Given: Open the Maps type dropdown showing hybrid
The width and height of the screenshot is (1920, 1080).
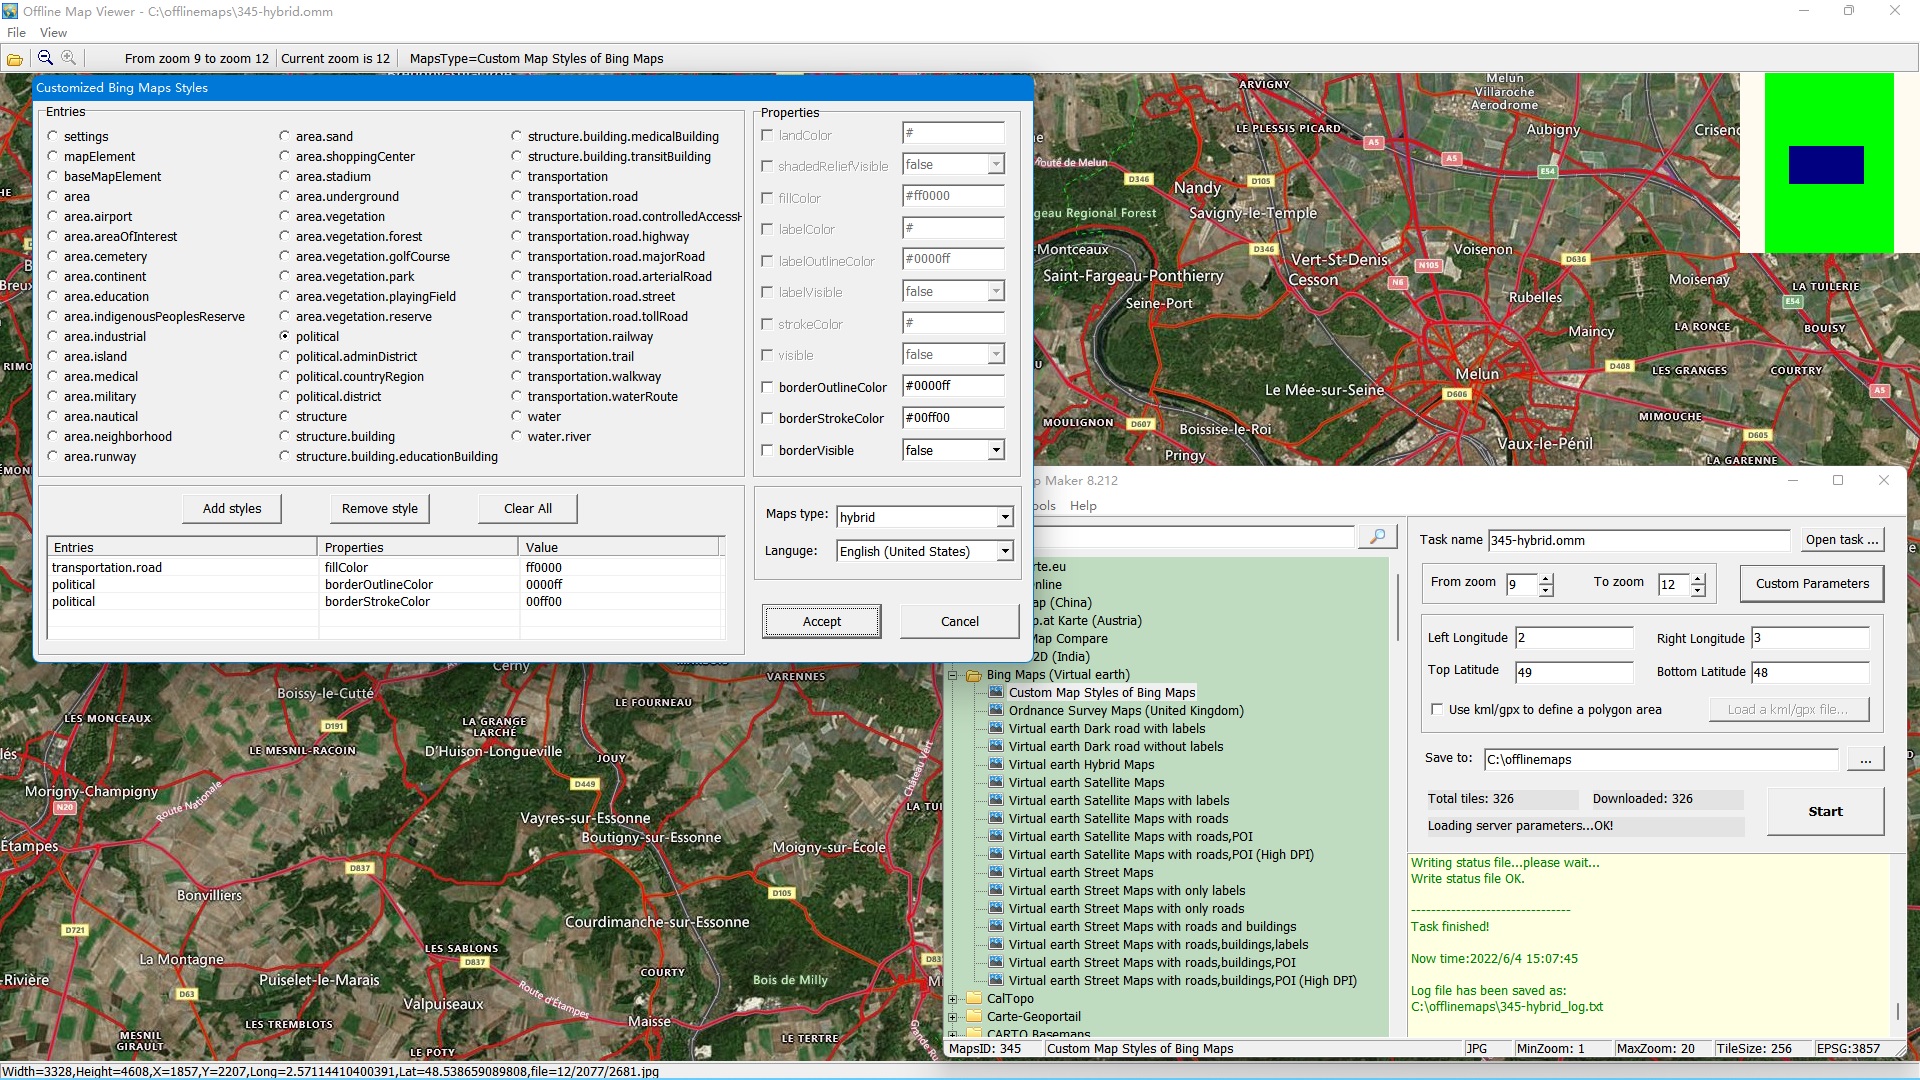Looking at the screenshot, I should click(x=1005, y=517).
